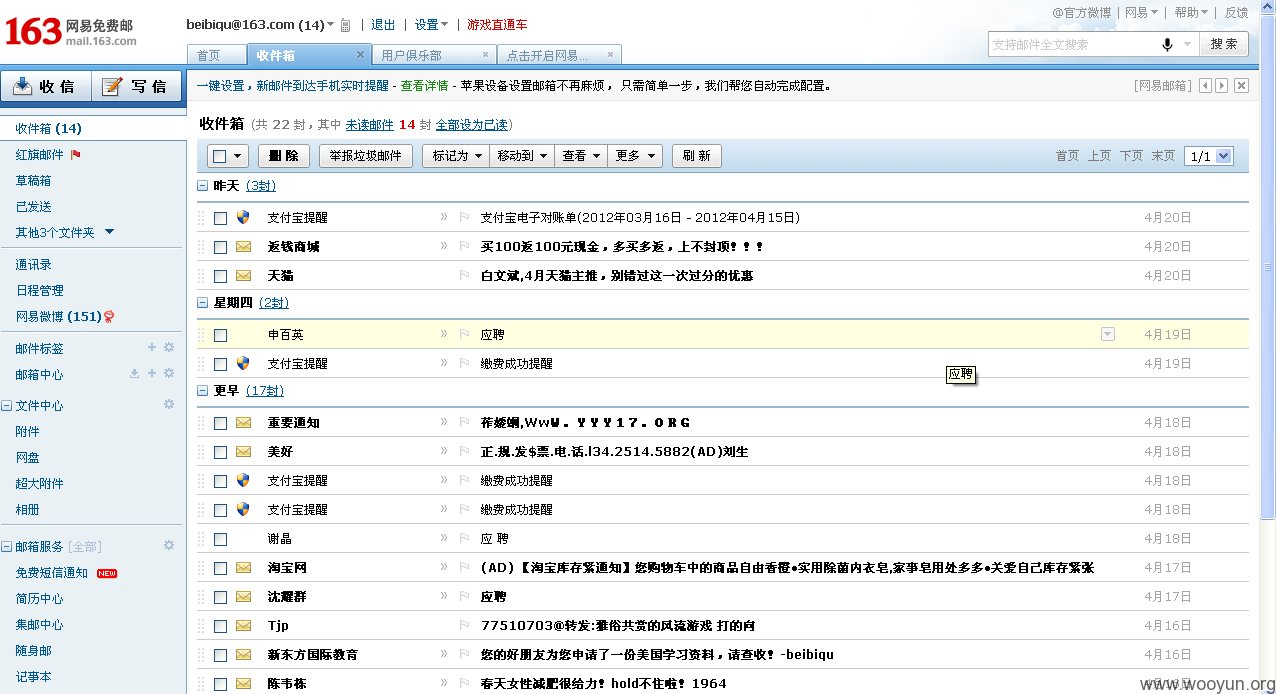Click the envelope icon on the 返钱商城 email
Image resolution: width=1276 pixels, height=694 pixels.
[x=243, y=246]
